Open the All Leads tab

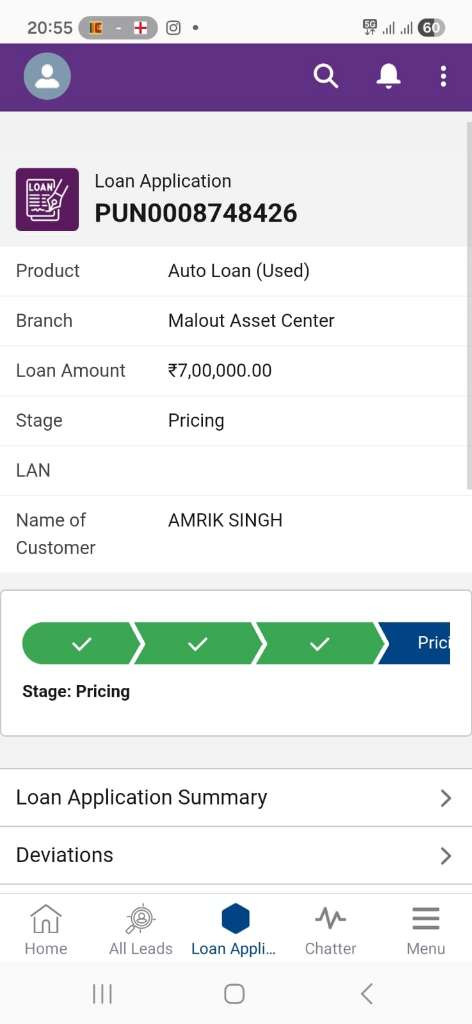(140, 931)
